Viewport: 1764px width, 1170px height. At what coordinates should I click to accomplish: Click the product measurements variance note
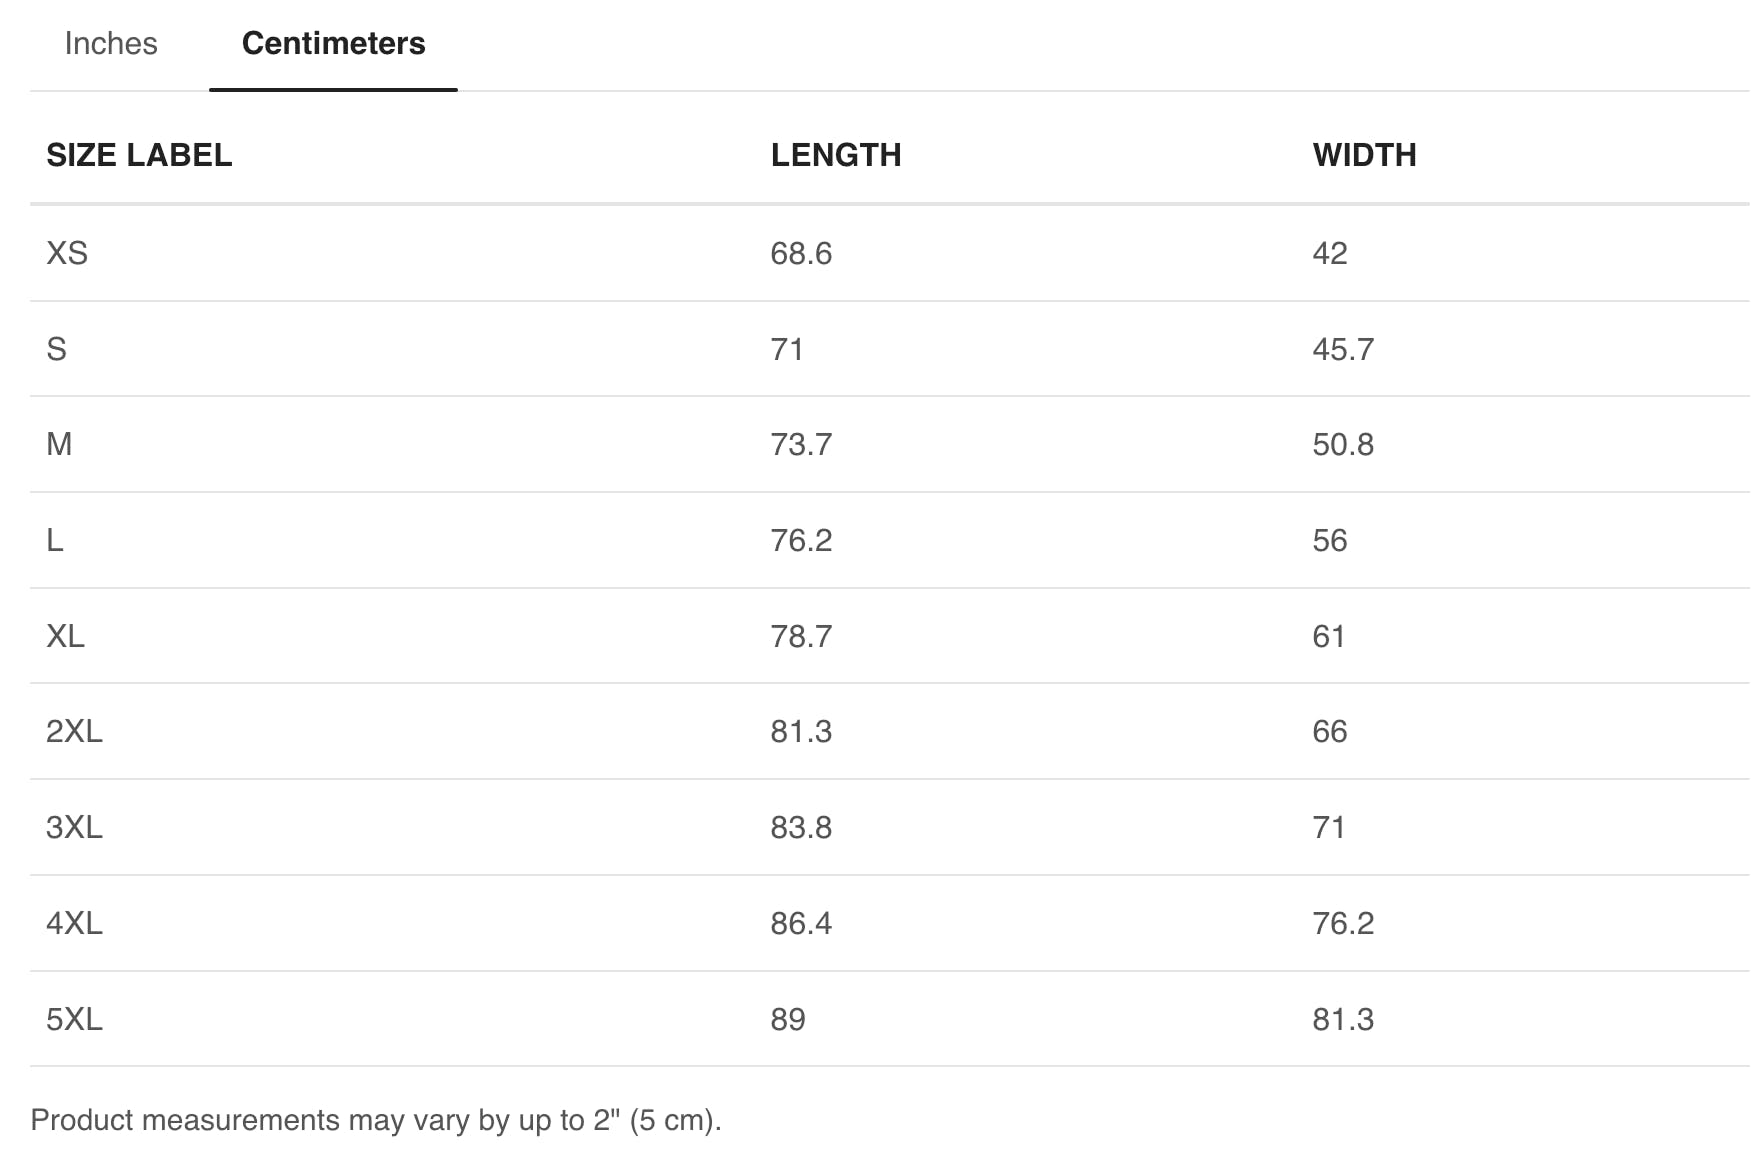click(376, 1120)
